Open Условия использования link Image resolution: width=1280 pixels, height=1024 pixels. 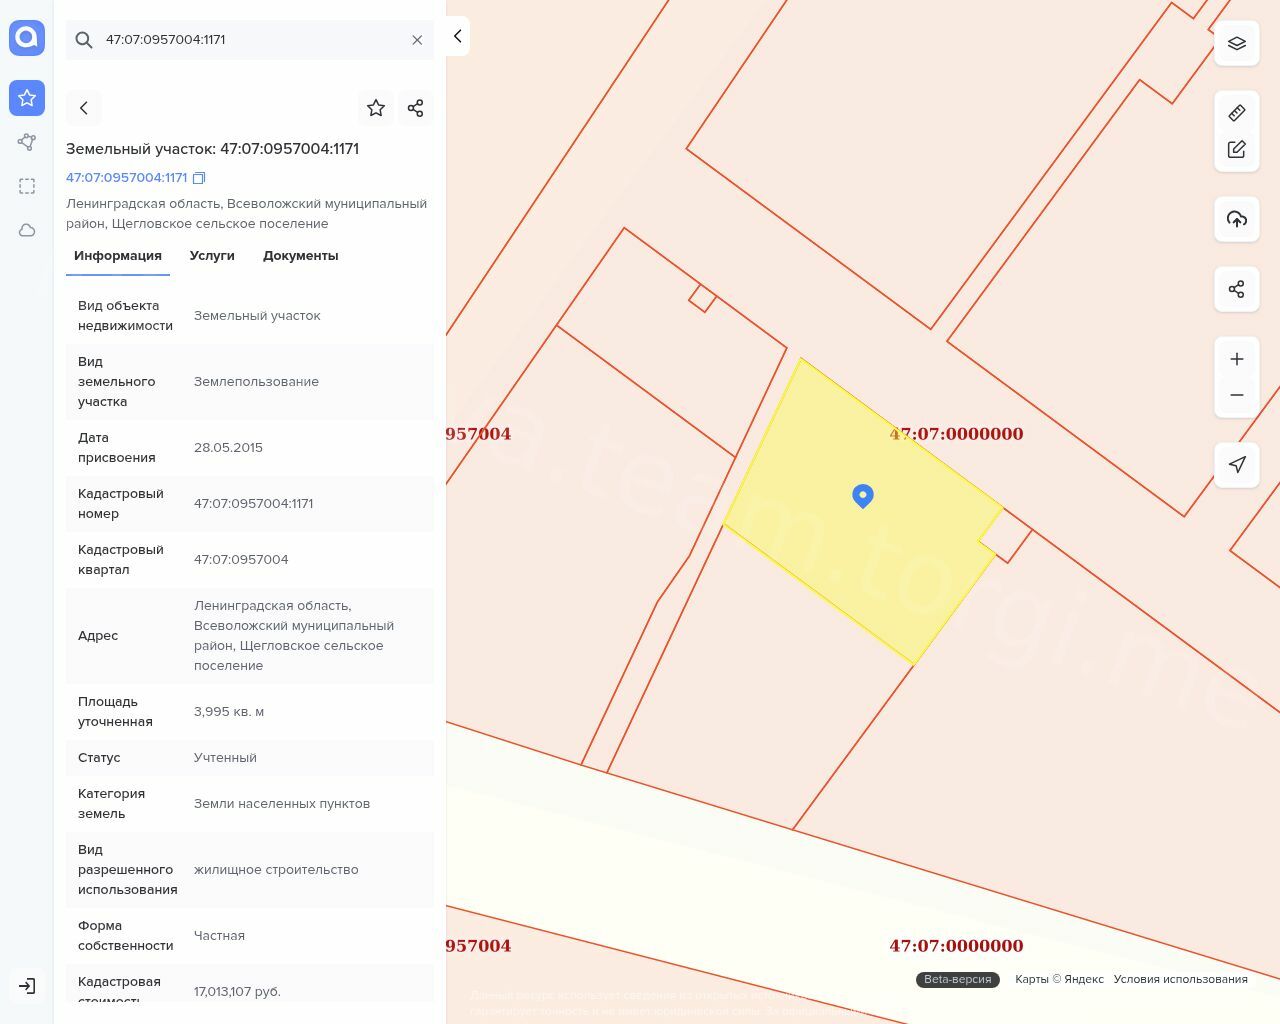(x=1180, y=979)
